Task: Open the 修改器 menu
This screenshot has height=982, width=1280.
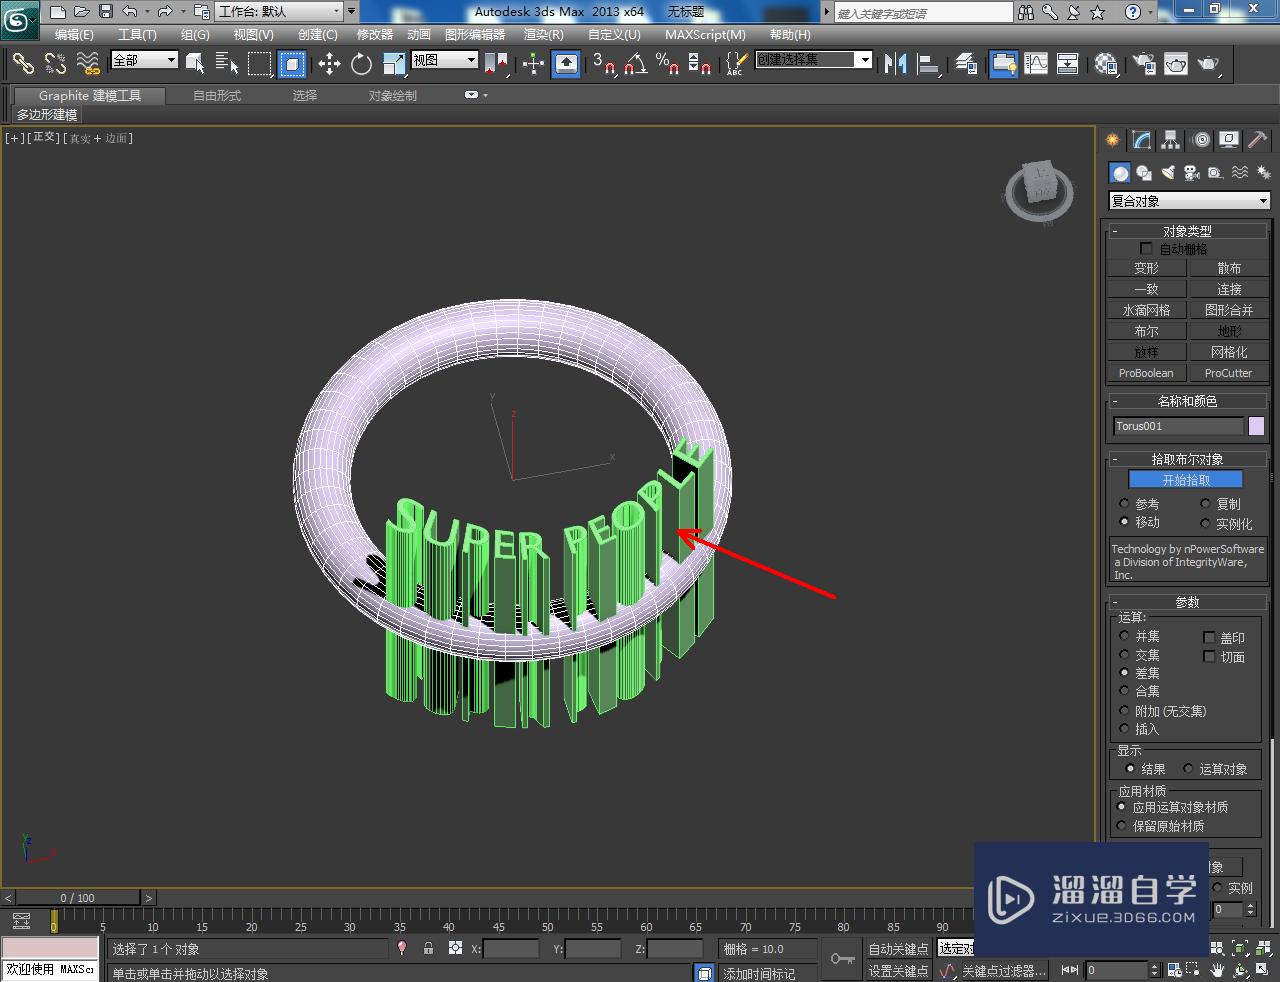Action: 375,34
